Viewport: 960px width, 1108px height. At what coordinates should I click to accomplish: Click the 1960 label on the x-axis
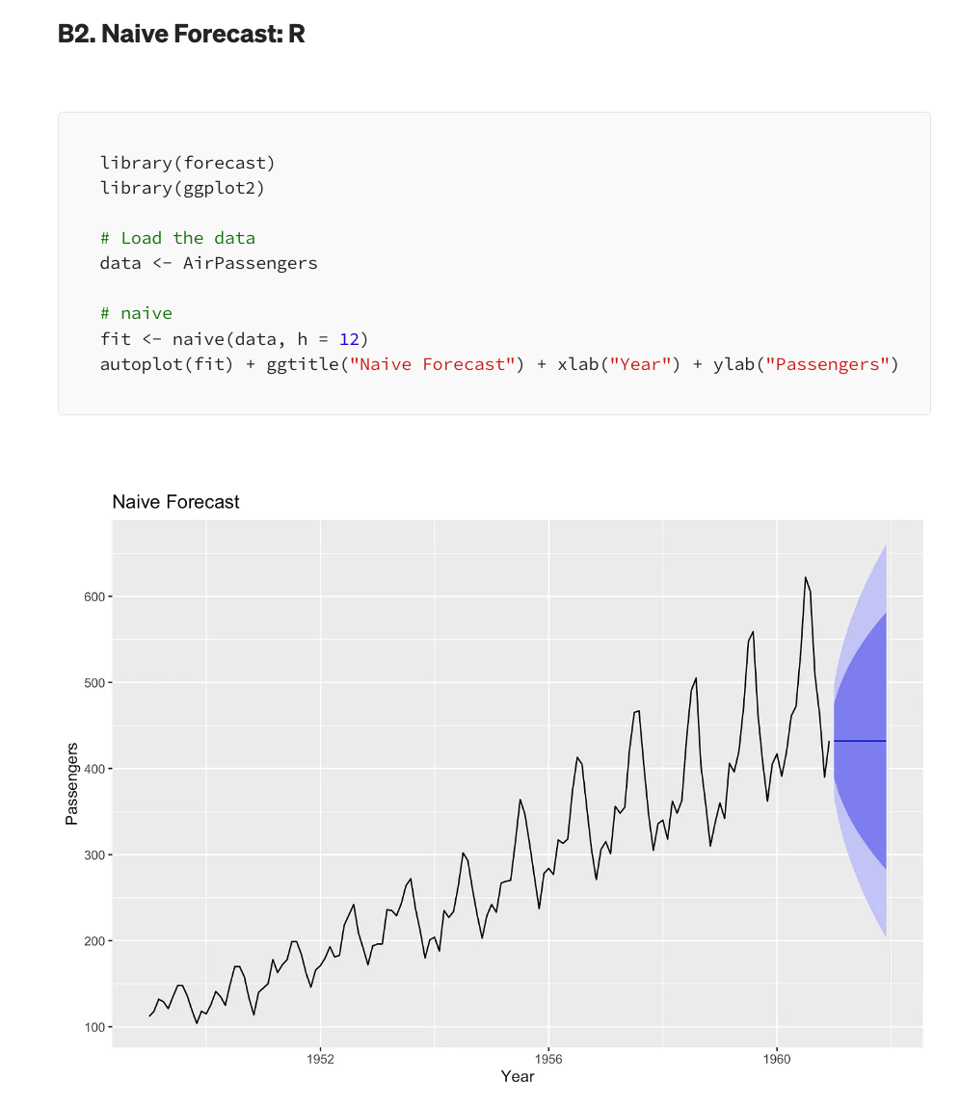(777, 1059)
